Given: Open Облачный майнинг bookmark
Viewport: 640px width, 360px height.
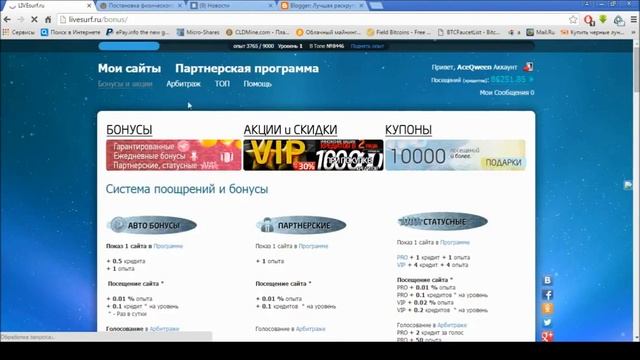Looking at the screenshot, I should tap(328, 32).
